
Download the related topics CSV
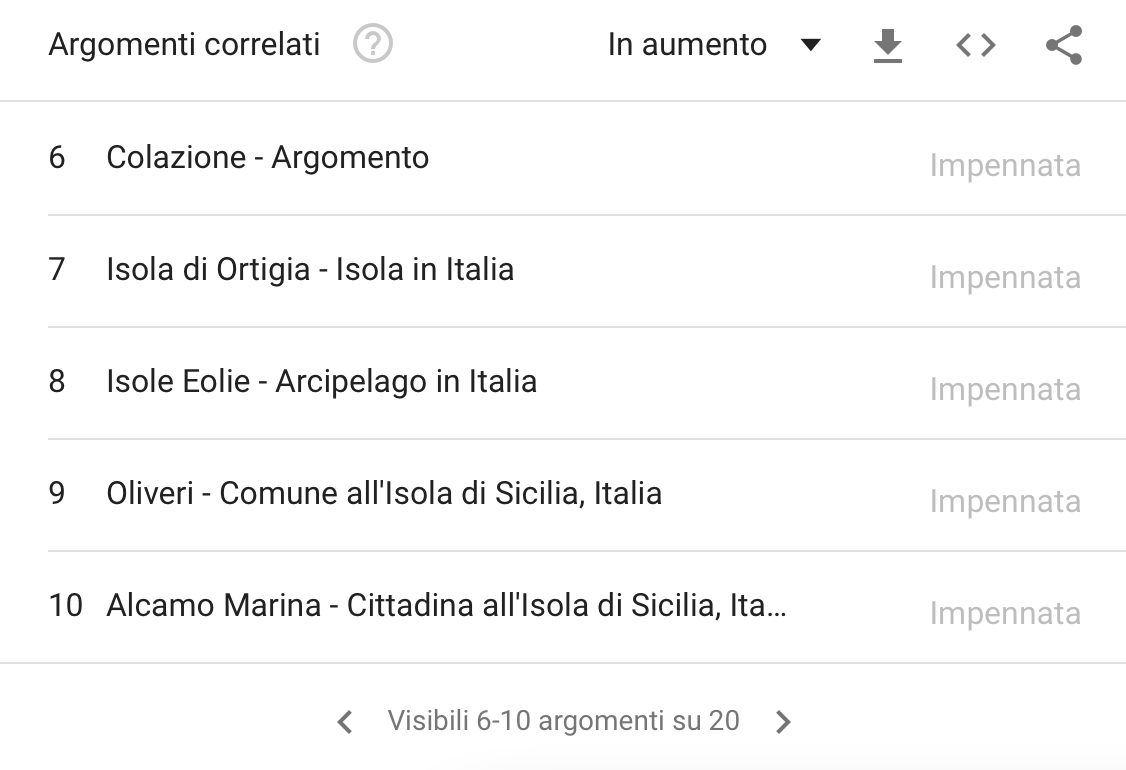[887, 45]
